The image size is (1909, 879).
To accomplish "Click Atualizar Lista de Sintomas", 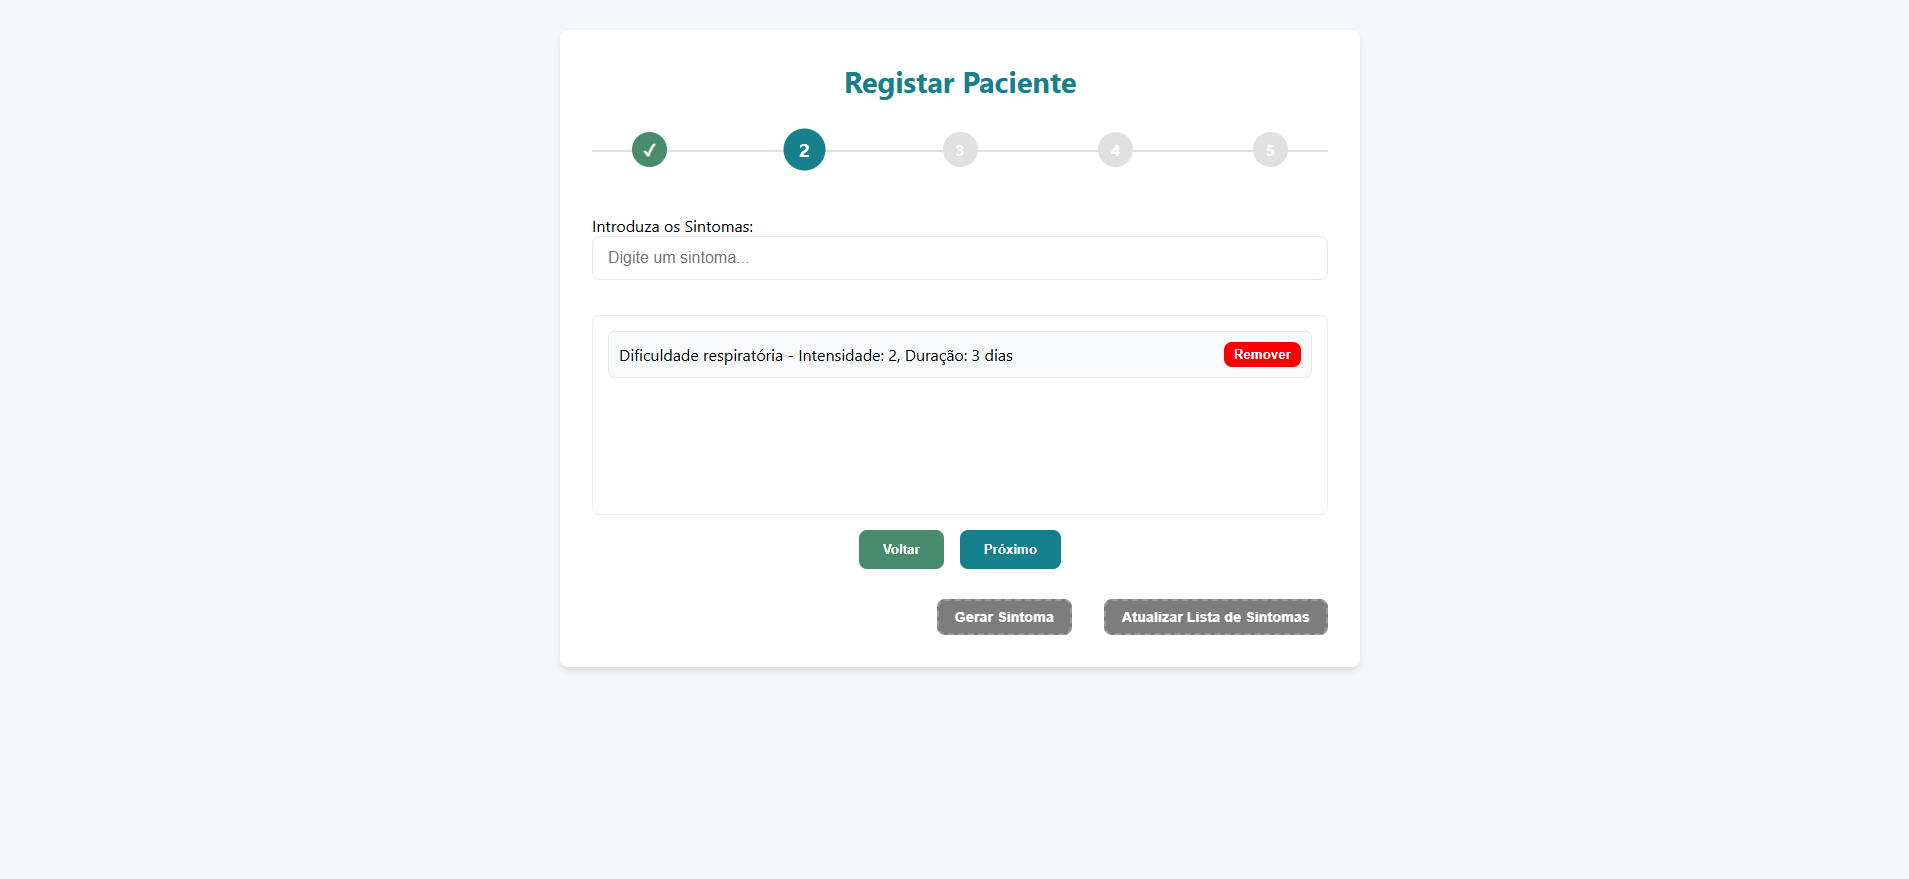I will click(1214, 617).
